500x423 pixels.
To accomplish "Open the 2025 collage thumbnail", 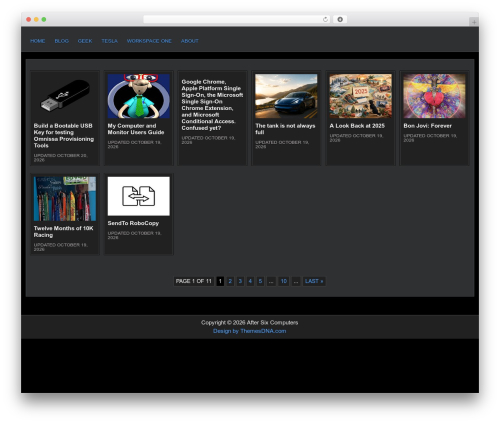I will click(x=360, y=96).
